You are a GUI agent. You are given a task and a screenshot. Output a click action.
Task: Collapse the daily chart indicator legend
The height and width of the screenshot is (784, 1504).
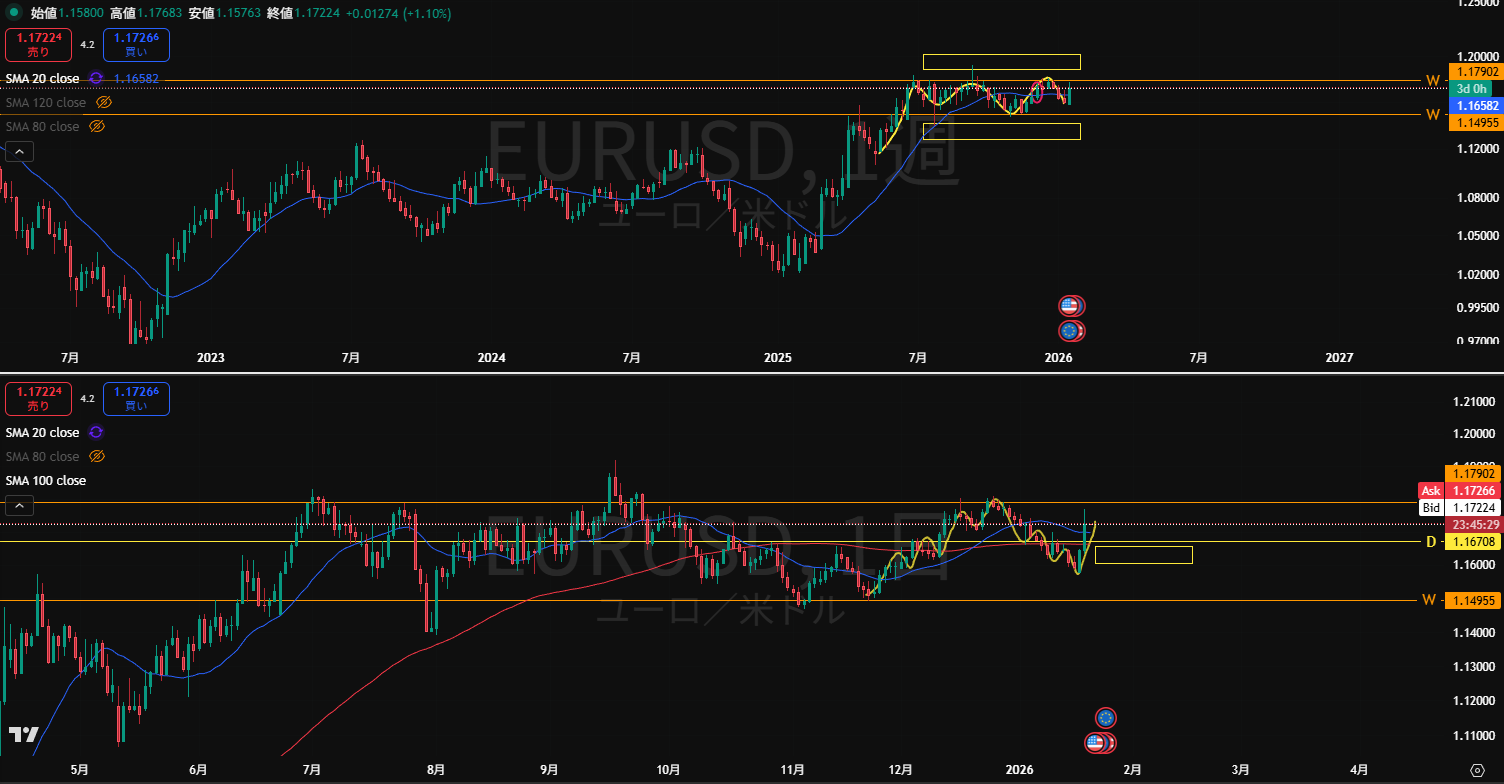pyautogui.click(x=18, y=505)
